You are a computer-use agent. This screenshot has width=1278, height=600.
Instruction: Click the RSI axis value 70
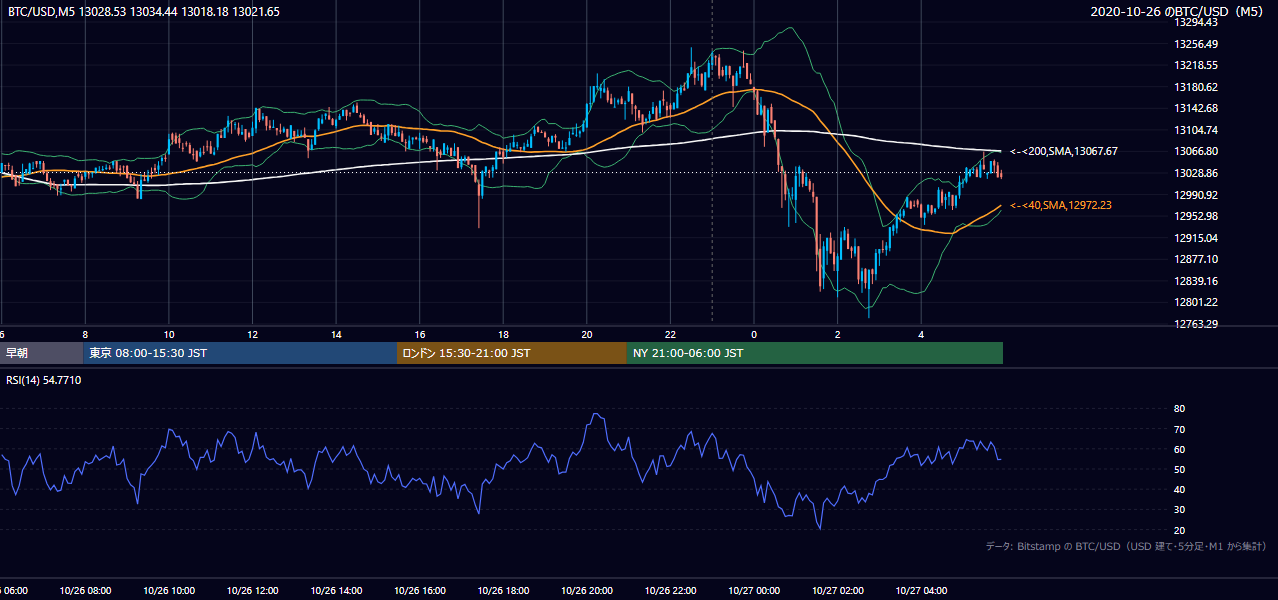pyautogui.click(x=1179, y=429)
